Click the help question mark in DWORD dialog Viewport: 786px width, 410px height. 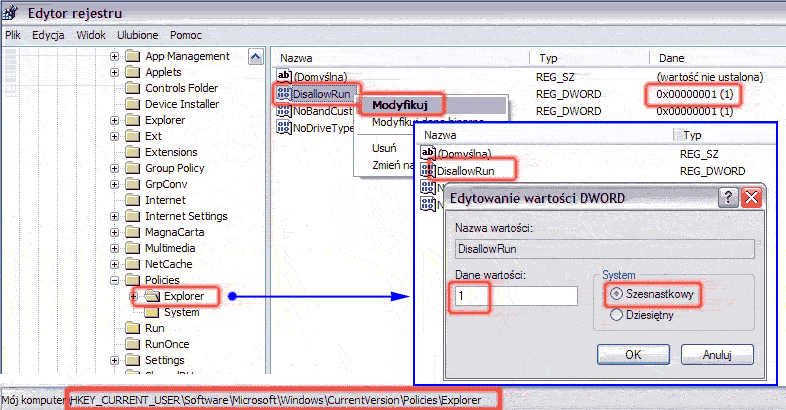pyautogui.click(x=729, y=197)
